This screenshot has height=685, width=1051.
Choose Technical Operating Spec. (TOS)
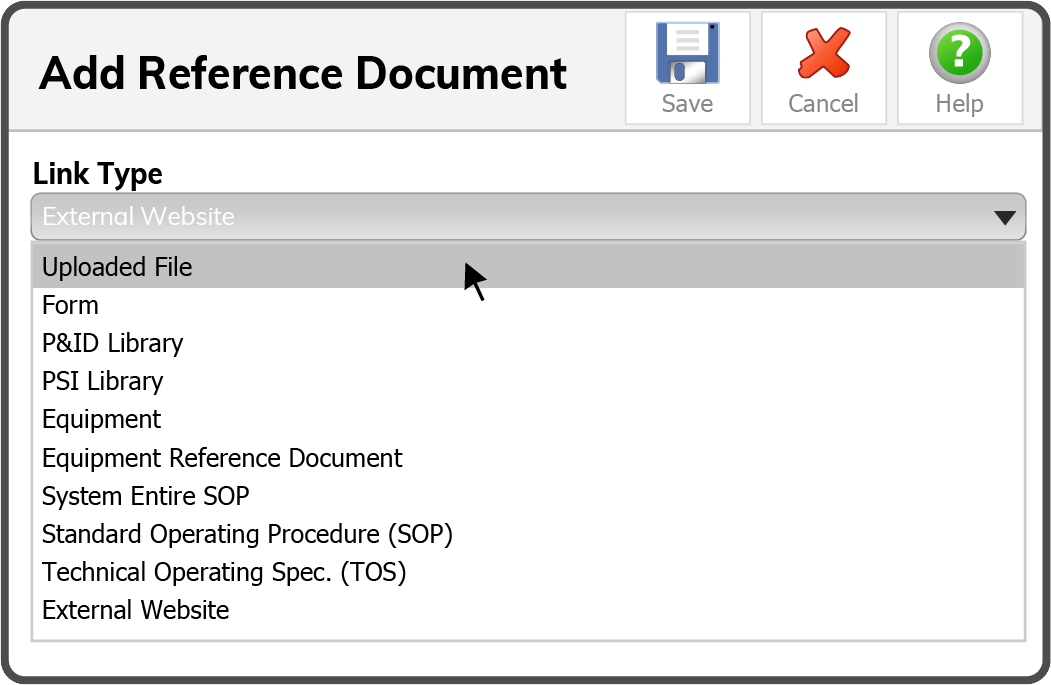click(x=224, y=572)
